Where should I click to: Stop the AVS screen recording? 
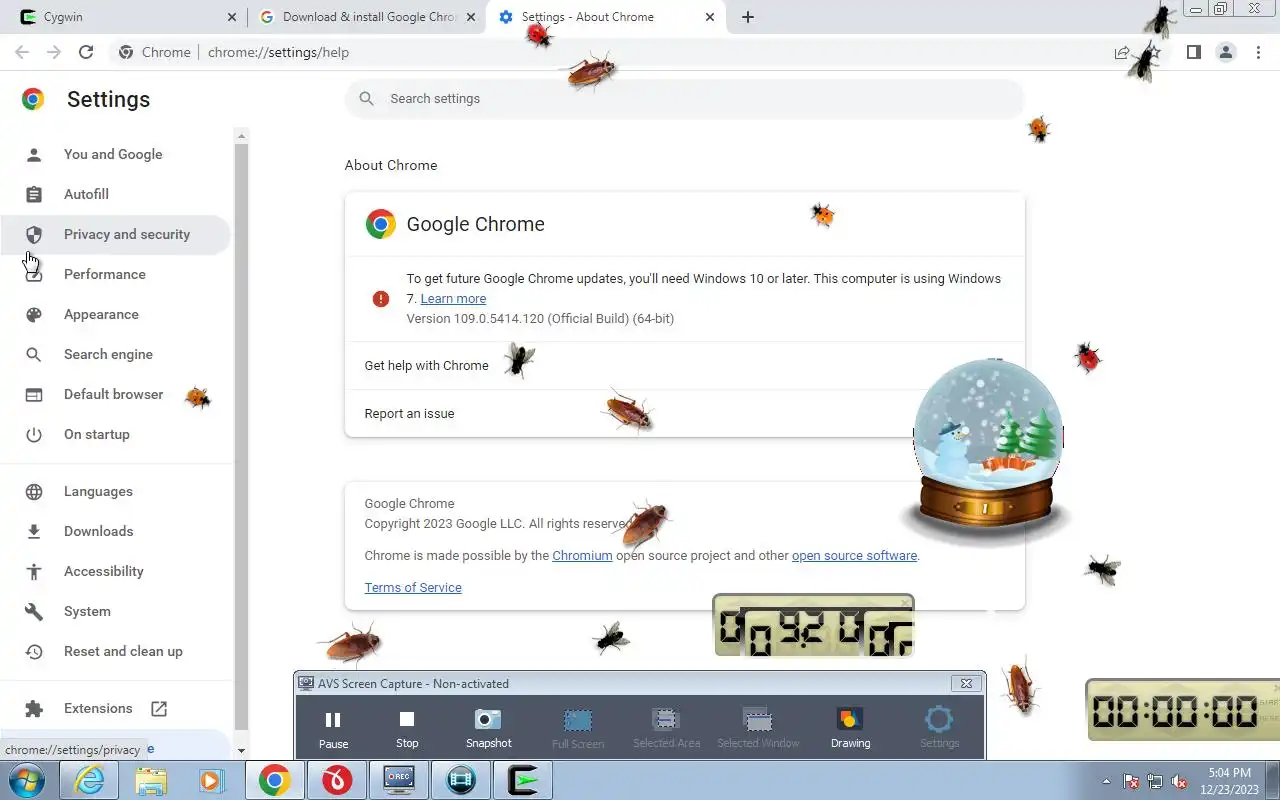[407, 728]
